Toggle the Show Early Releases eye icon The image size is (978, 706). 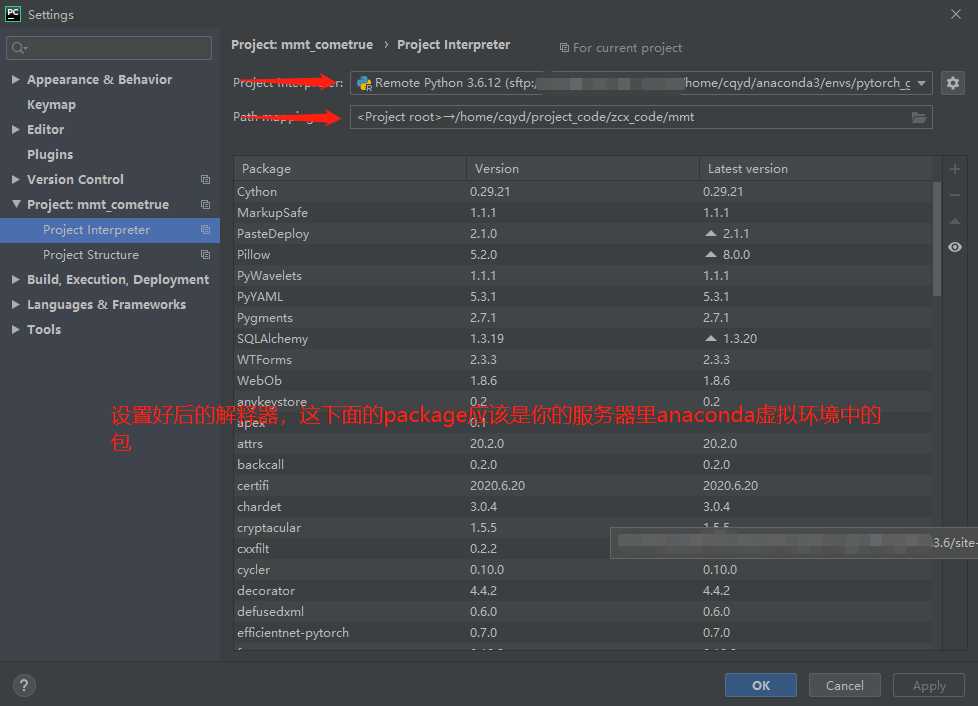tap(955, 247)
